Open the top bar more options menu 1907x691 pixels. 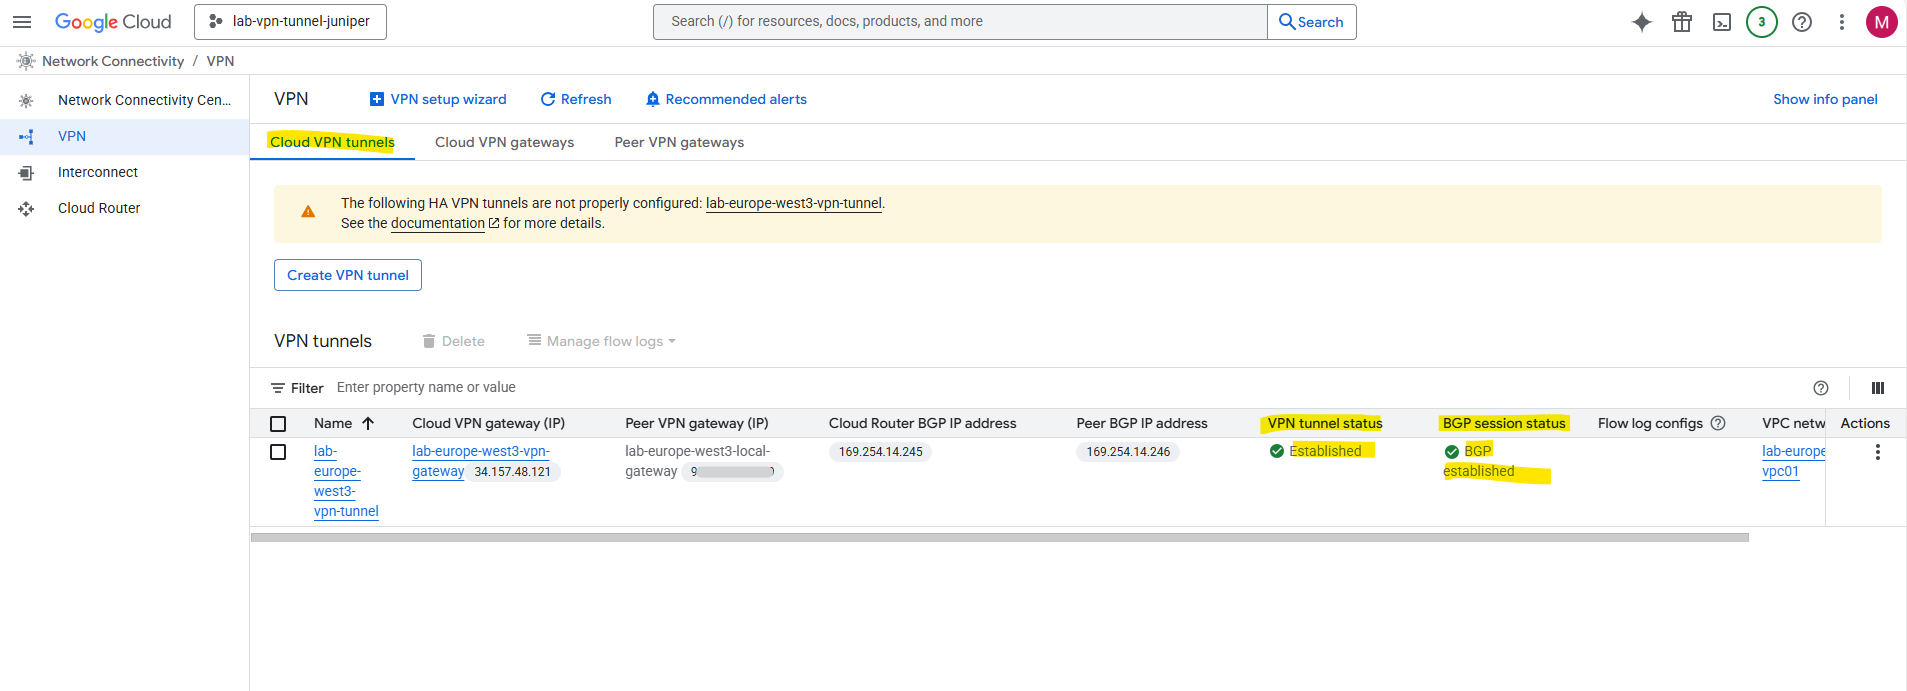point(1842,22)
